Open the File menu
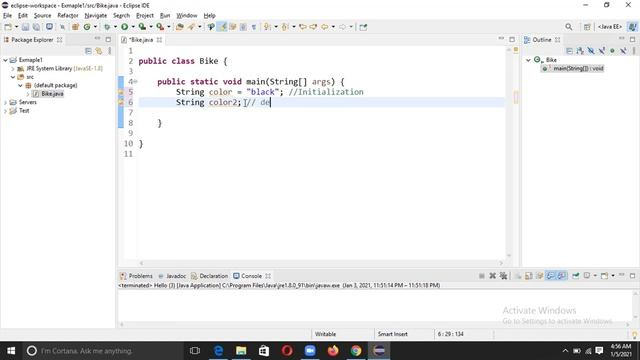Viewport: 640px width, 360px height. tap(7, 16)
